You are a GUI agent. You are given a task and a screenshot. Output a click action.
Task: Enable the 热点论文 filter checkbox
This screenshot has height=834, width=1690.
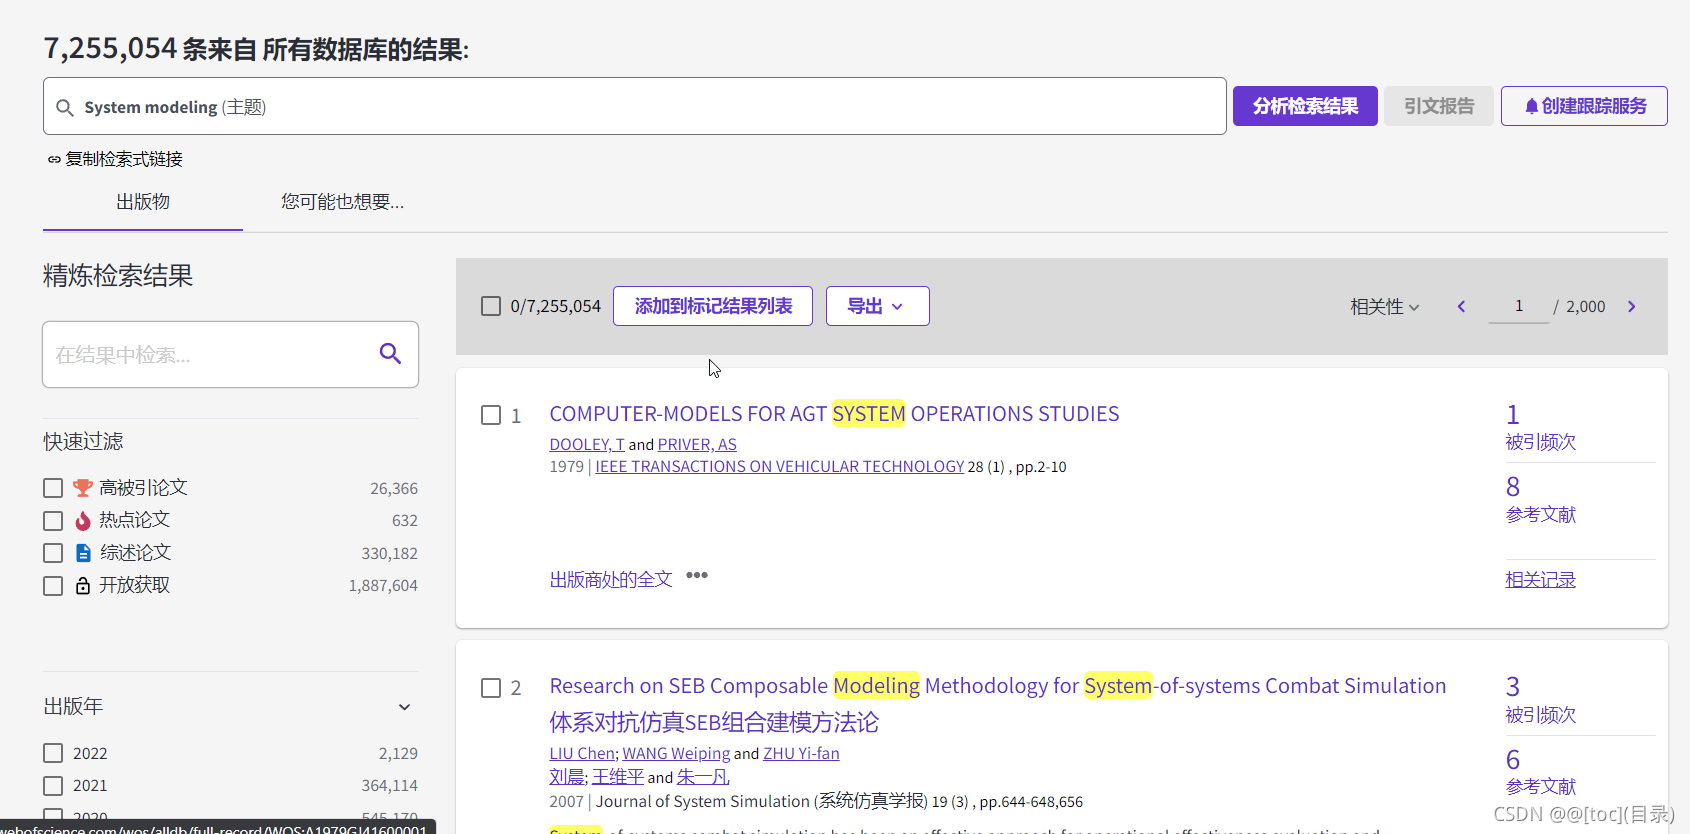click(53, 521)
